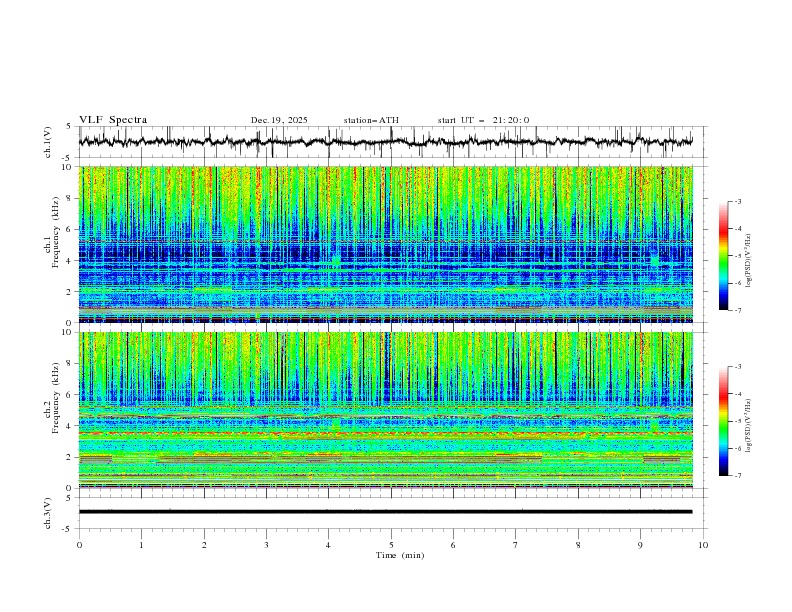Click the "start UT = 21:20:0" text

483,120
